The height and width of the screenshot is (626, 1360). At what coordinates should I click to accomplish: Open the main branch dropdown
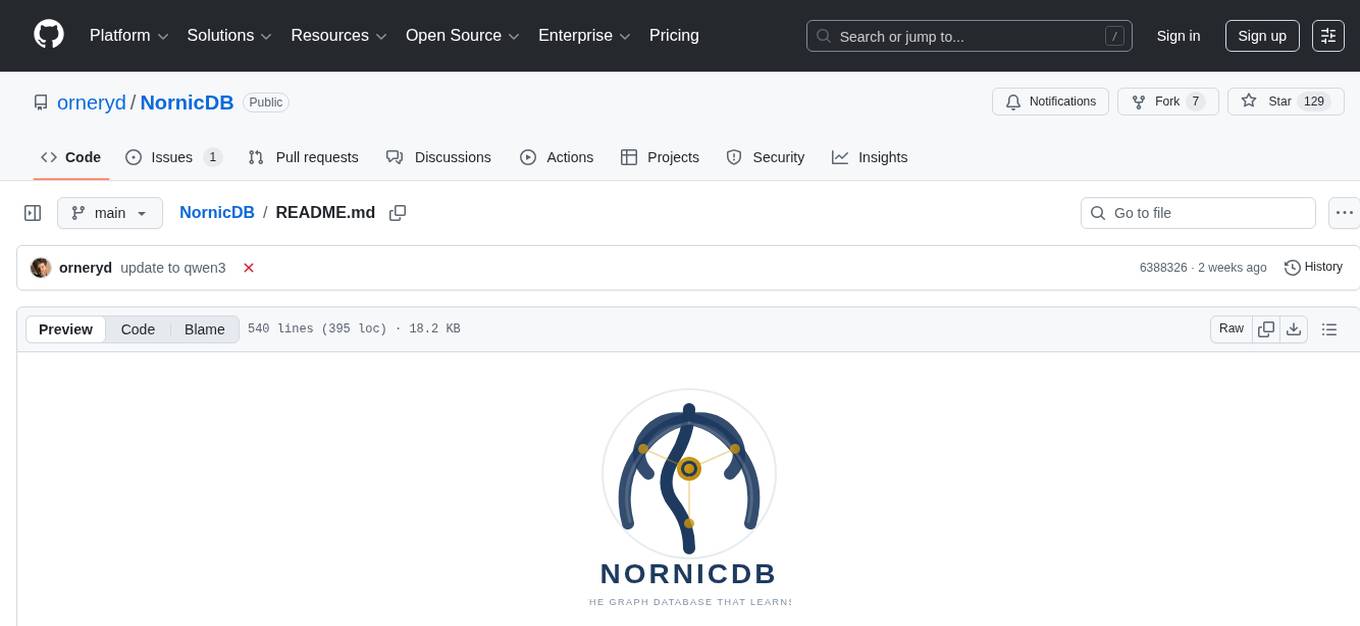pyautogui.click(x=109, y=212)
